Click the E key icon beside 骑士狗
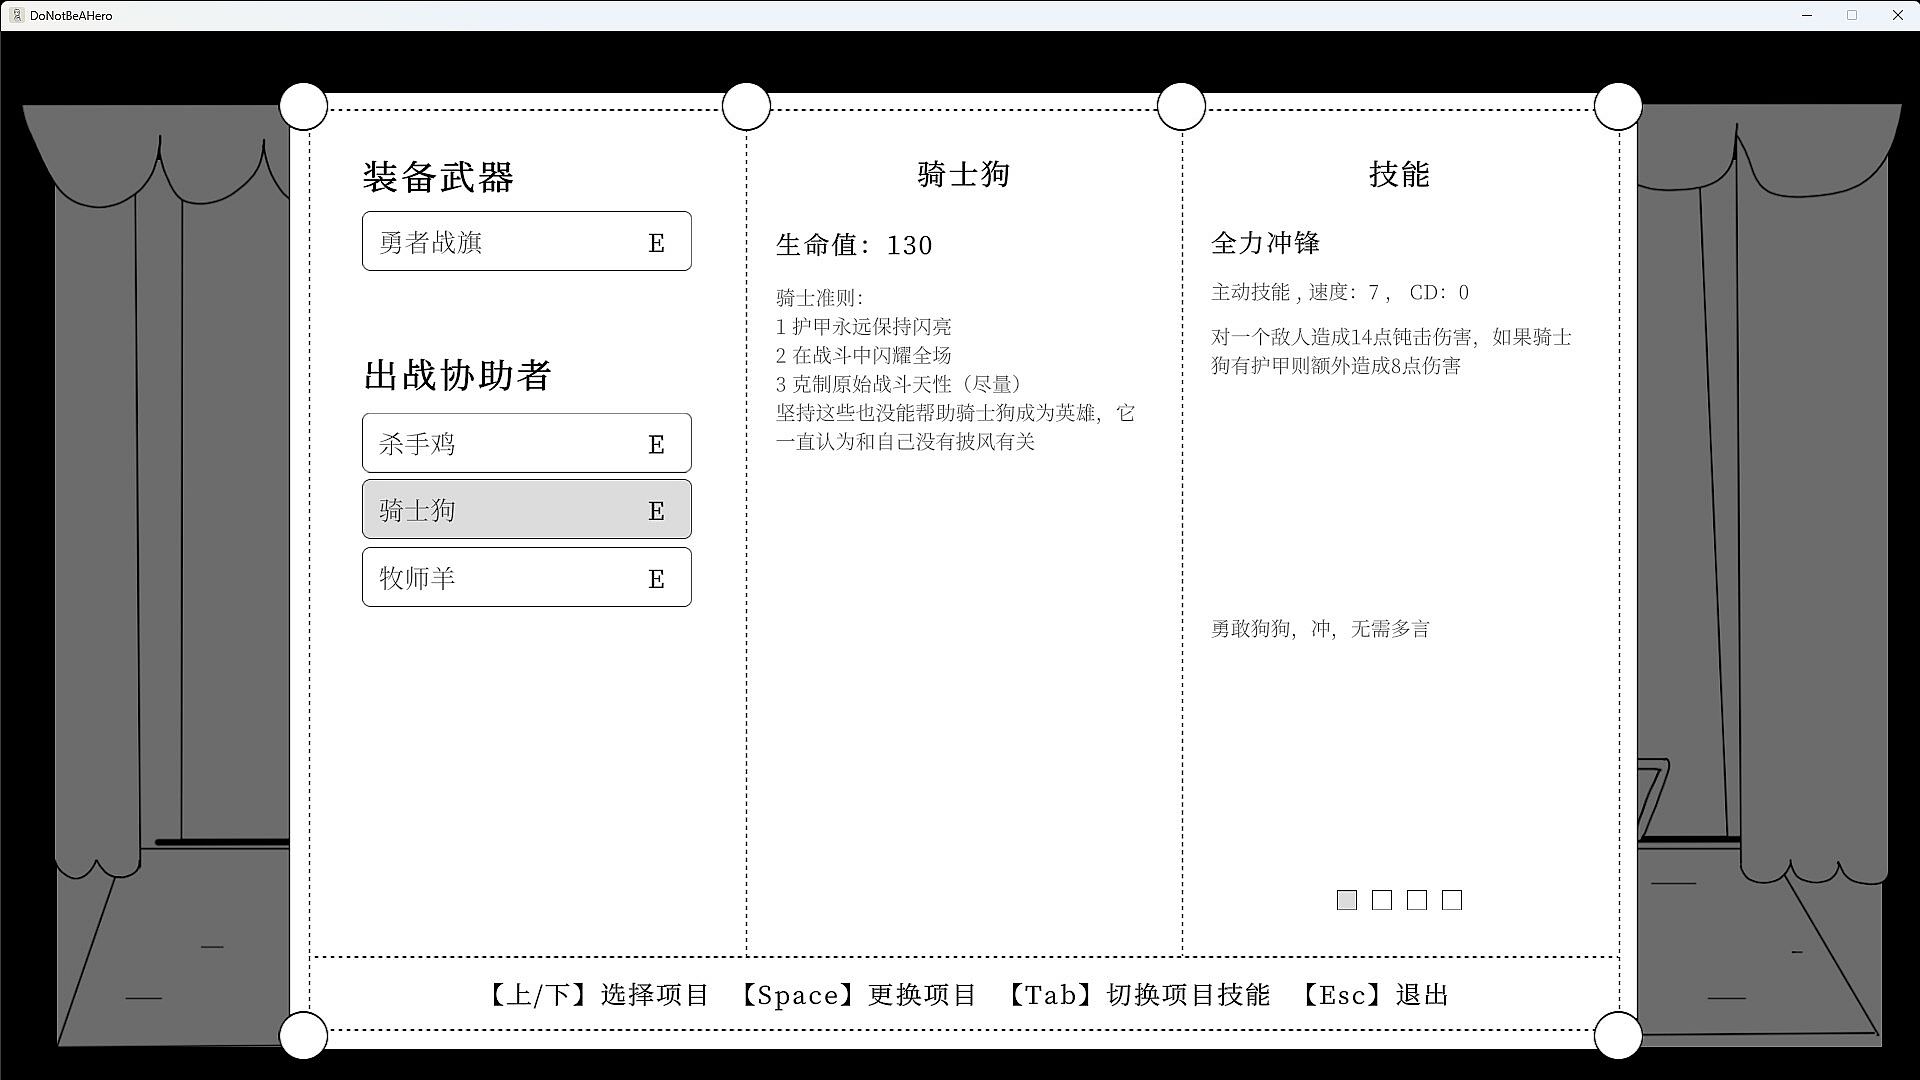 tap(656, 511)
